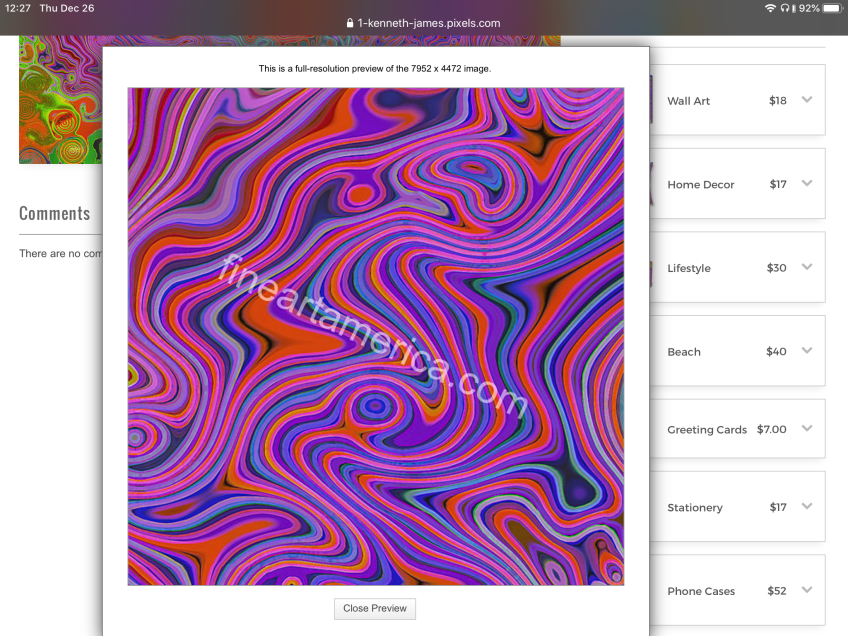The height and width of the screenshot is (636, 848).
Task: Tap the clock time in status bar
Action: 16,8
